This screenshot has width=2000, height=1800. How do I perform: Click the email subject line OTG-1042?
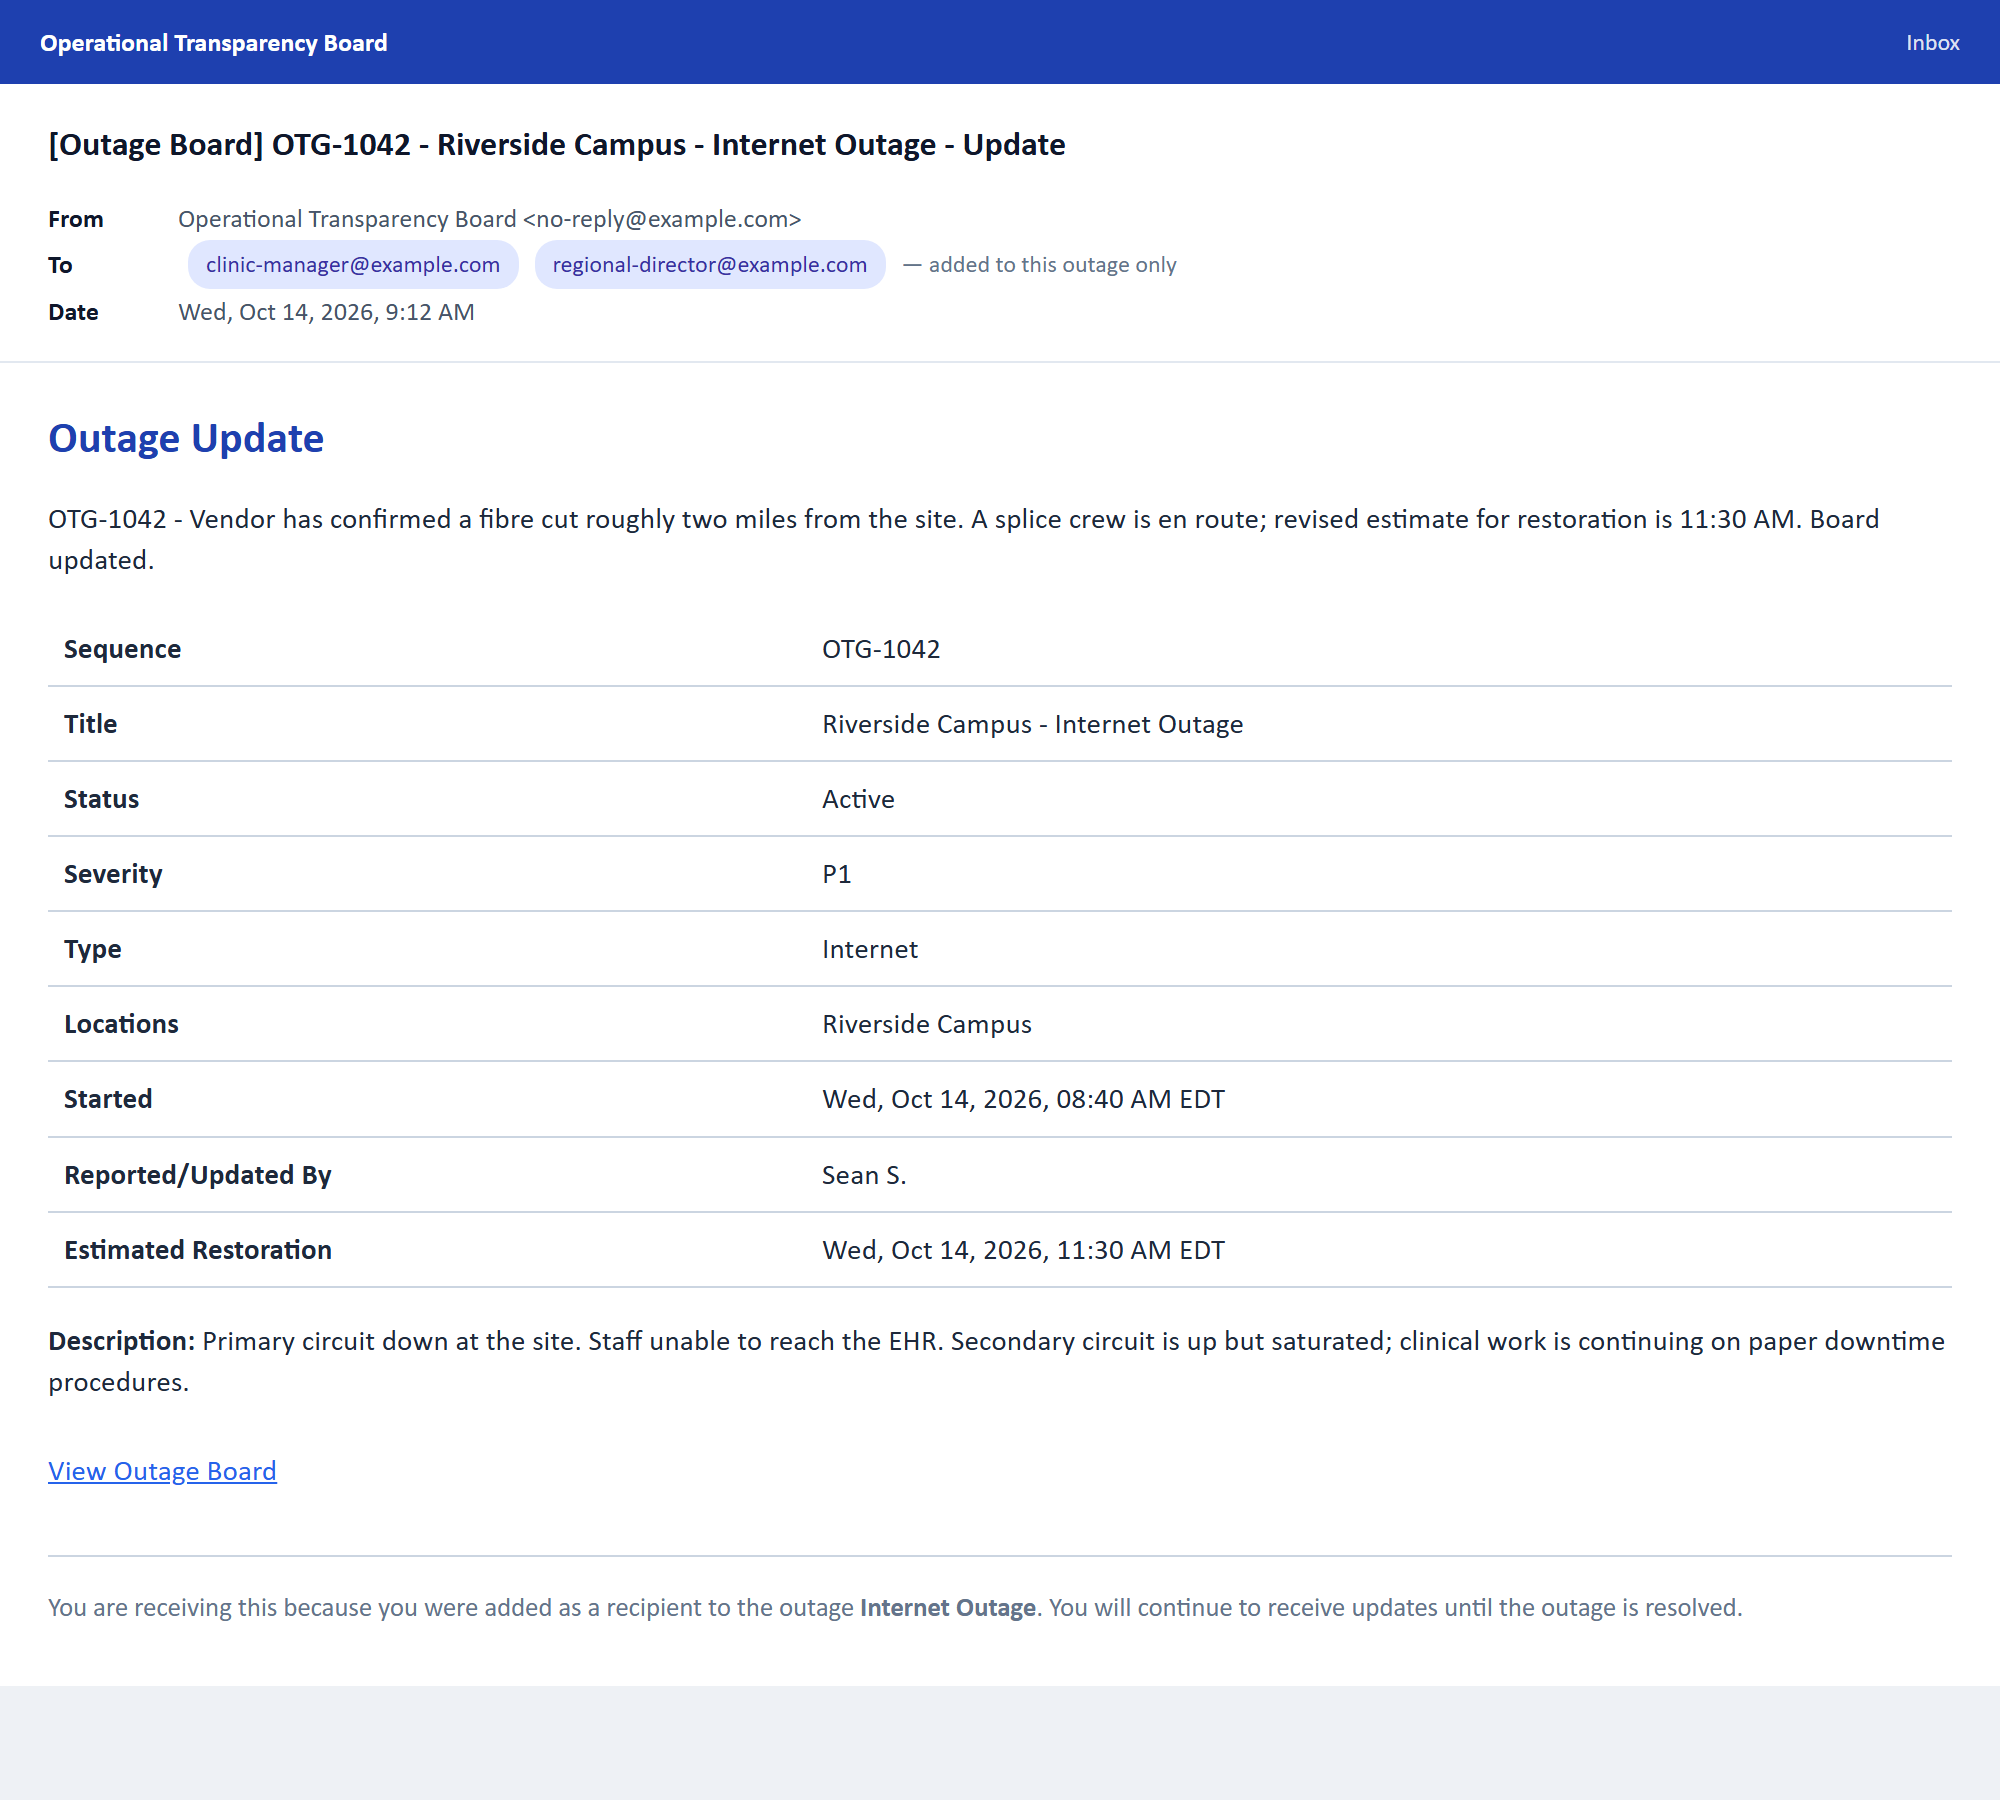tap(557, 145)
